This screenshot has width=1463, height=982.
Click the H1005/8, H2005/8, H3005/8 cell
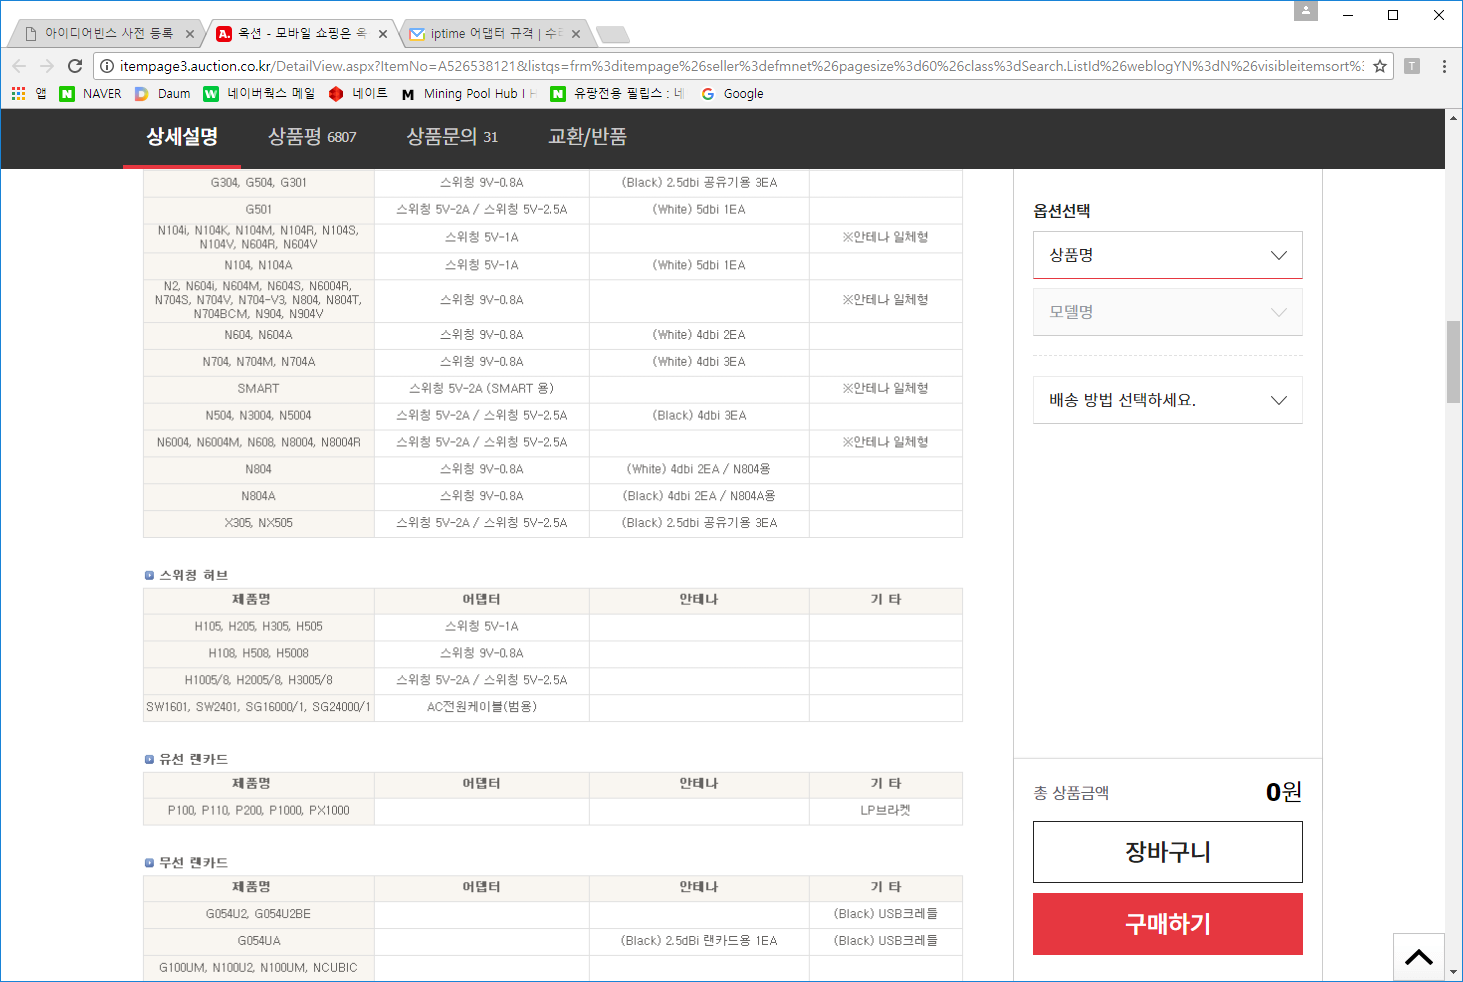[259, 680]
